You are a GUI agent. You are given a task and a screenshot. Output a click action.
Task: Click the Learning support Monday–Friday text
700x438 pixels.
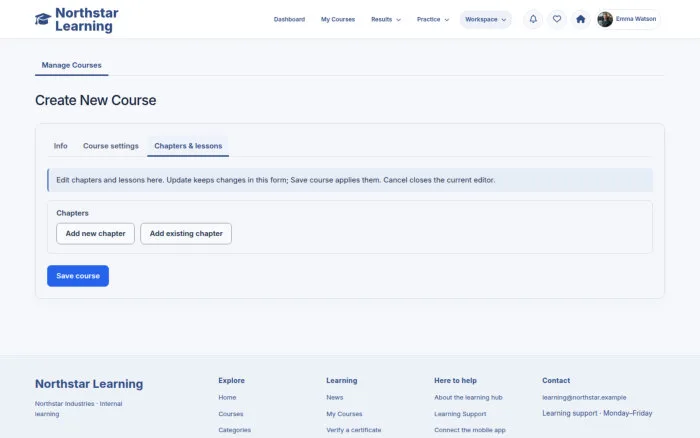(x=597, y=413)
